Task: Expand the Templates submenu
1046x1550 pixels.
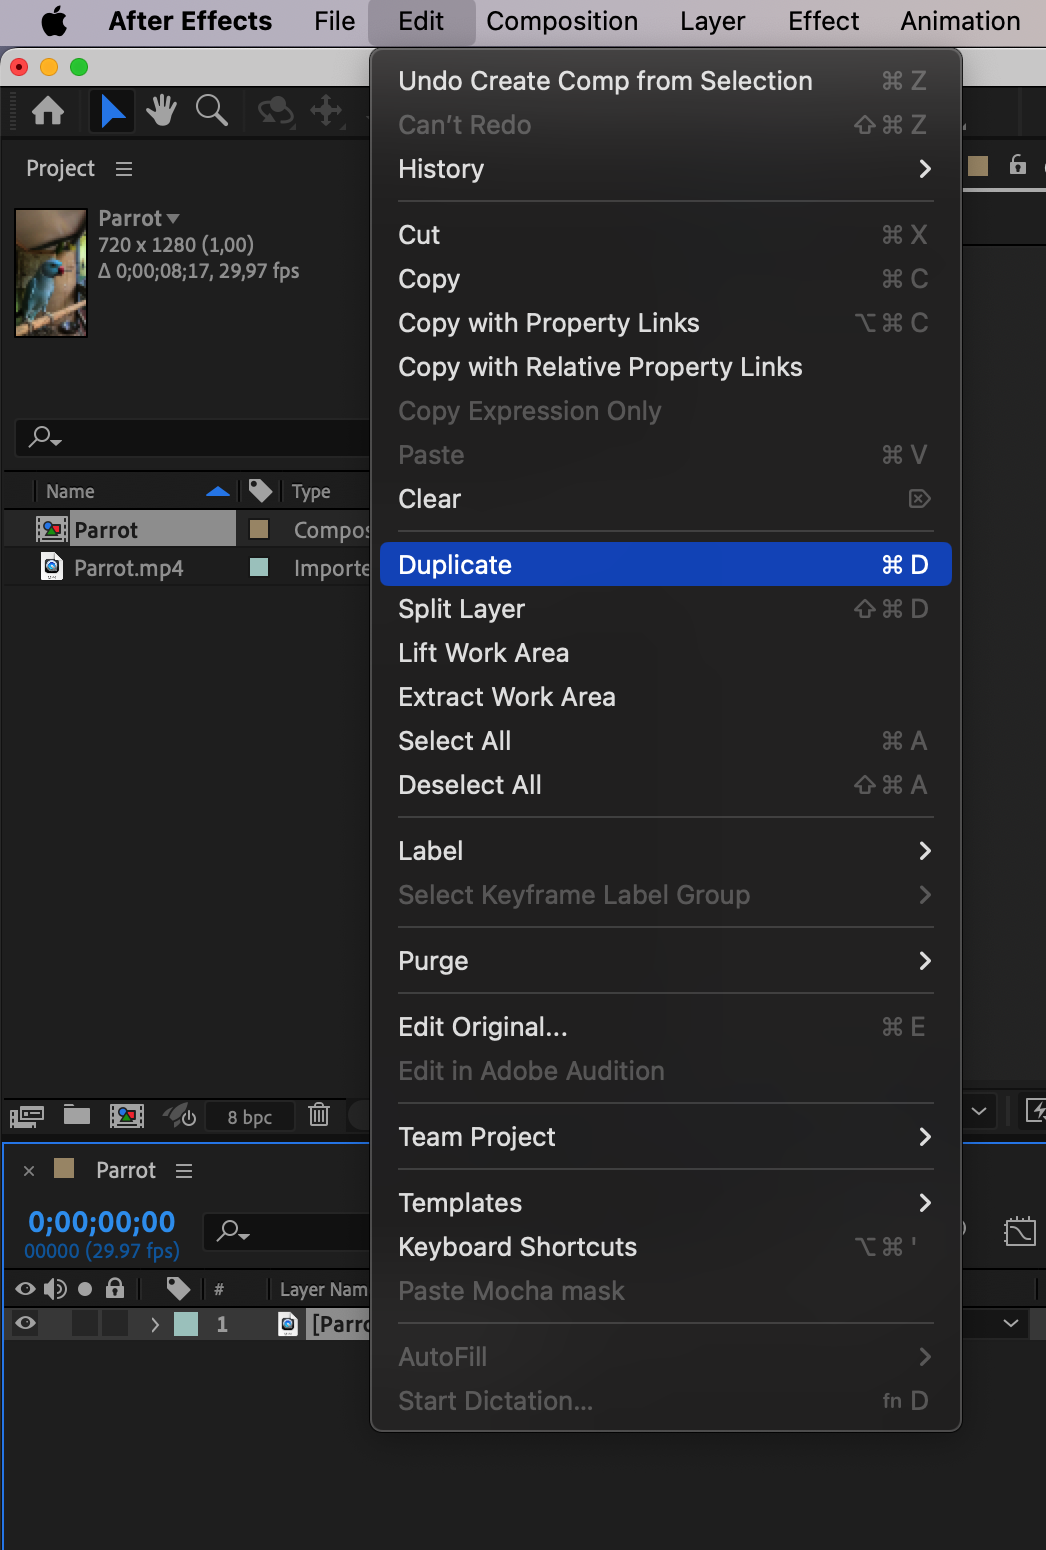Action: [665, 1203]
